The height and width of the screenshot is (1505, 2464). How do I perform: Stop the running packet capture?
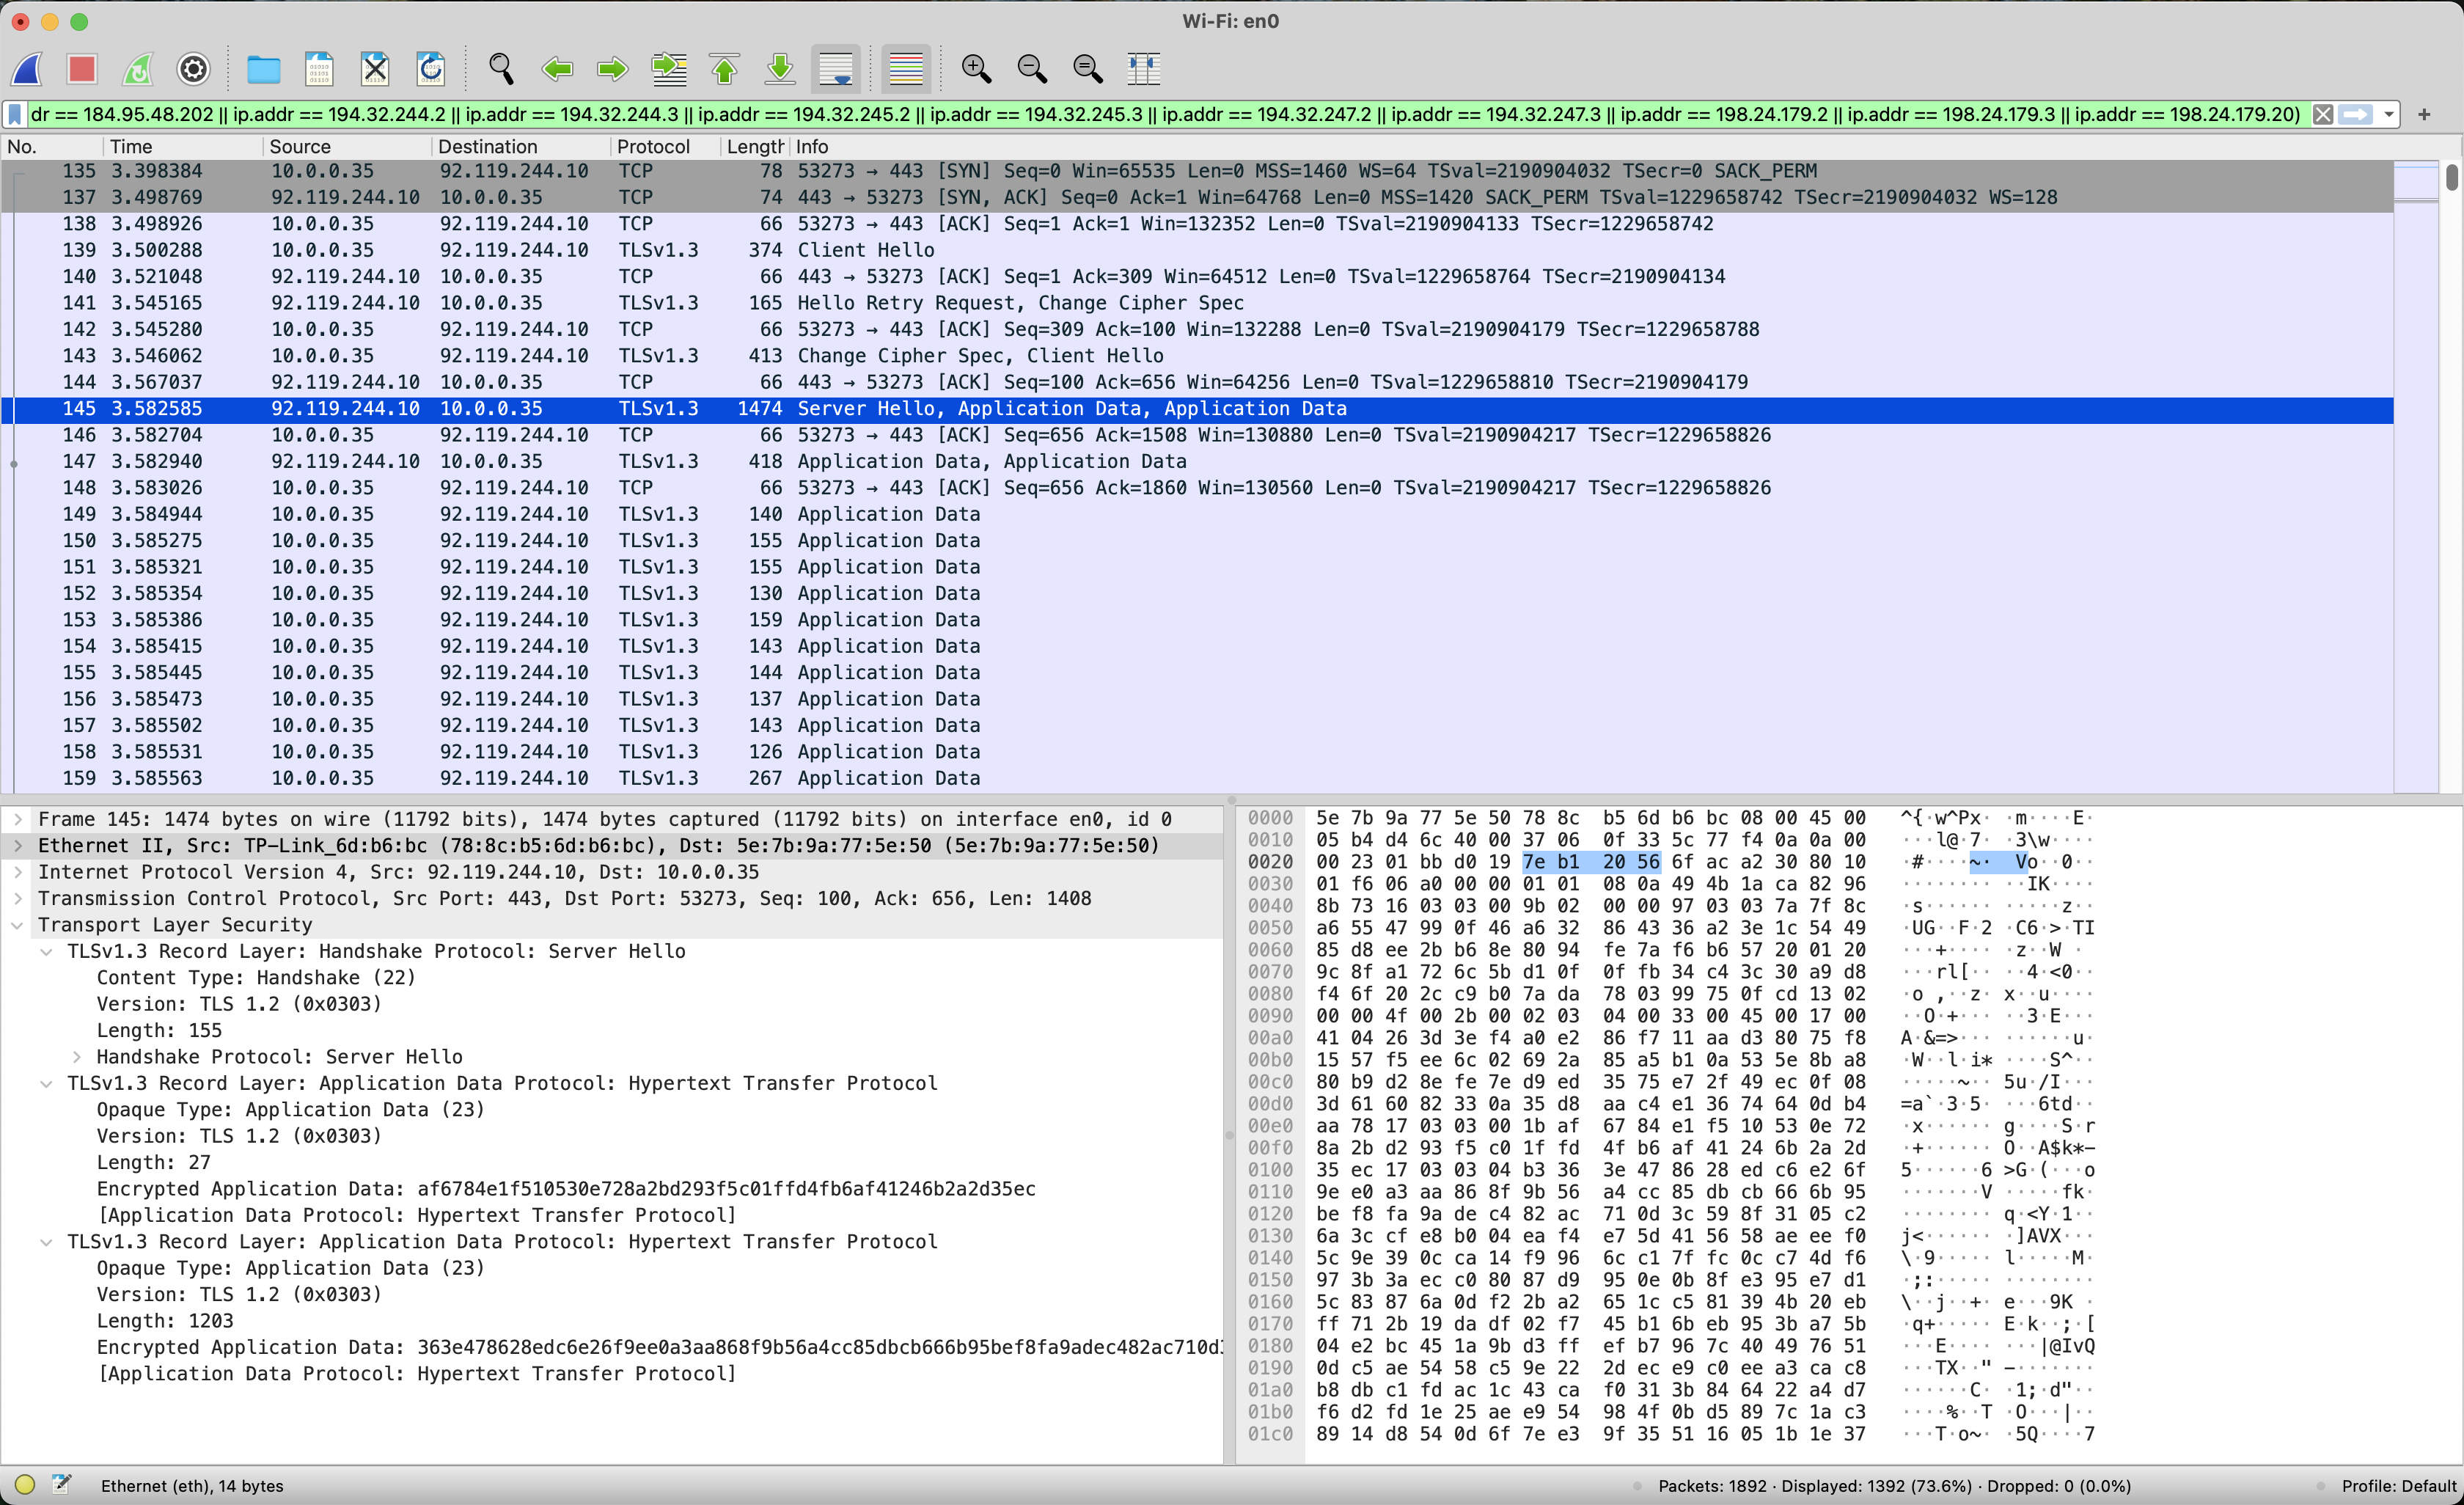coord(82,69)
